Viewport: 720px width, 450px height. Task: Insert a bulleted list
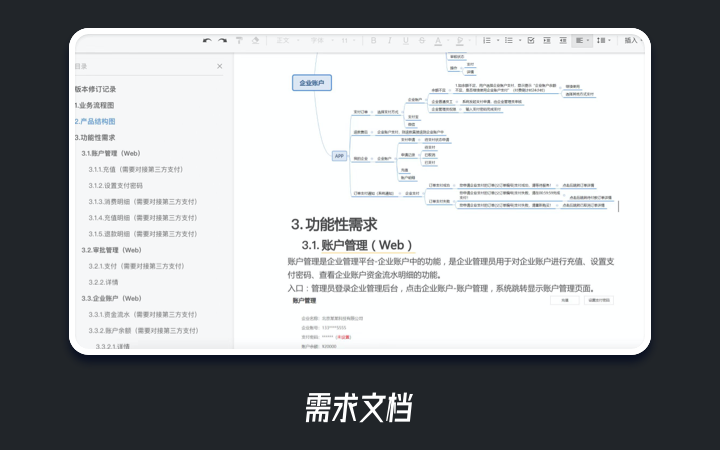[510, 41]
